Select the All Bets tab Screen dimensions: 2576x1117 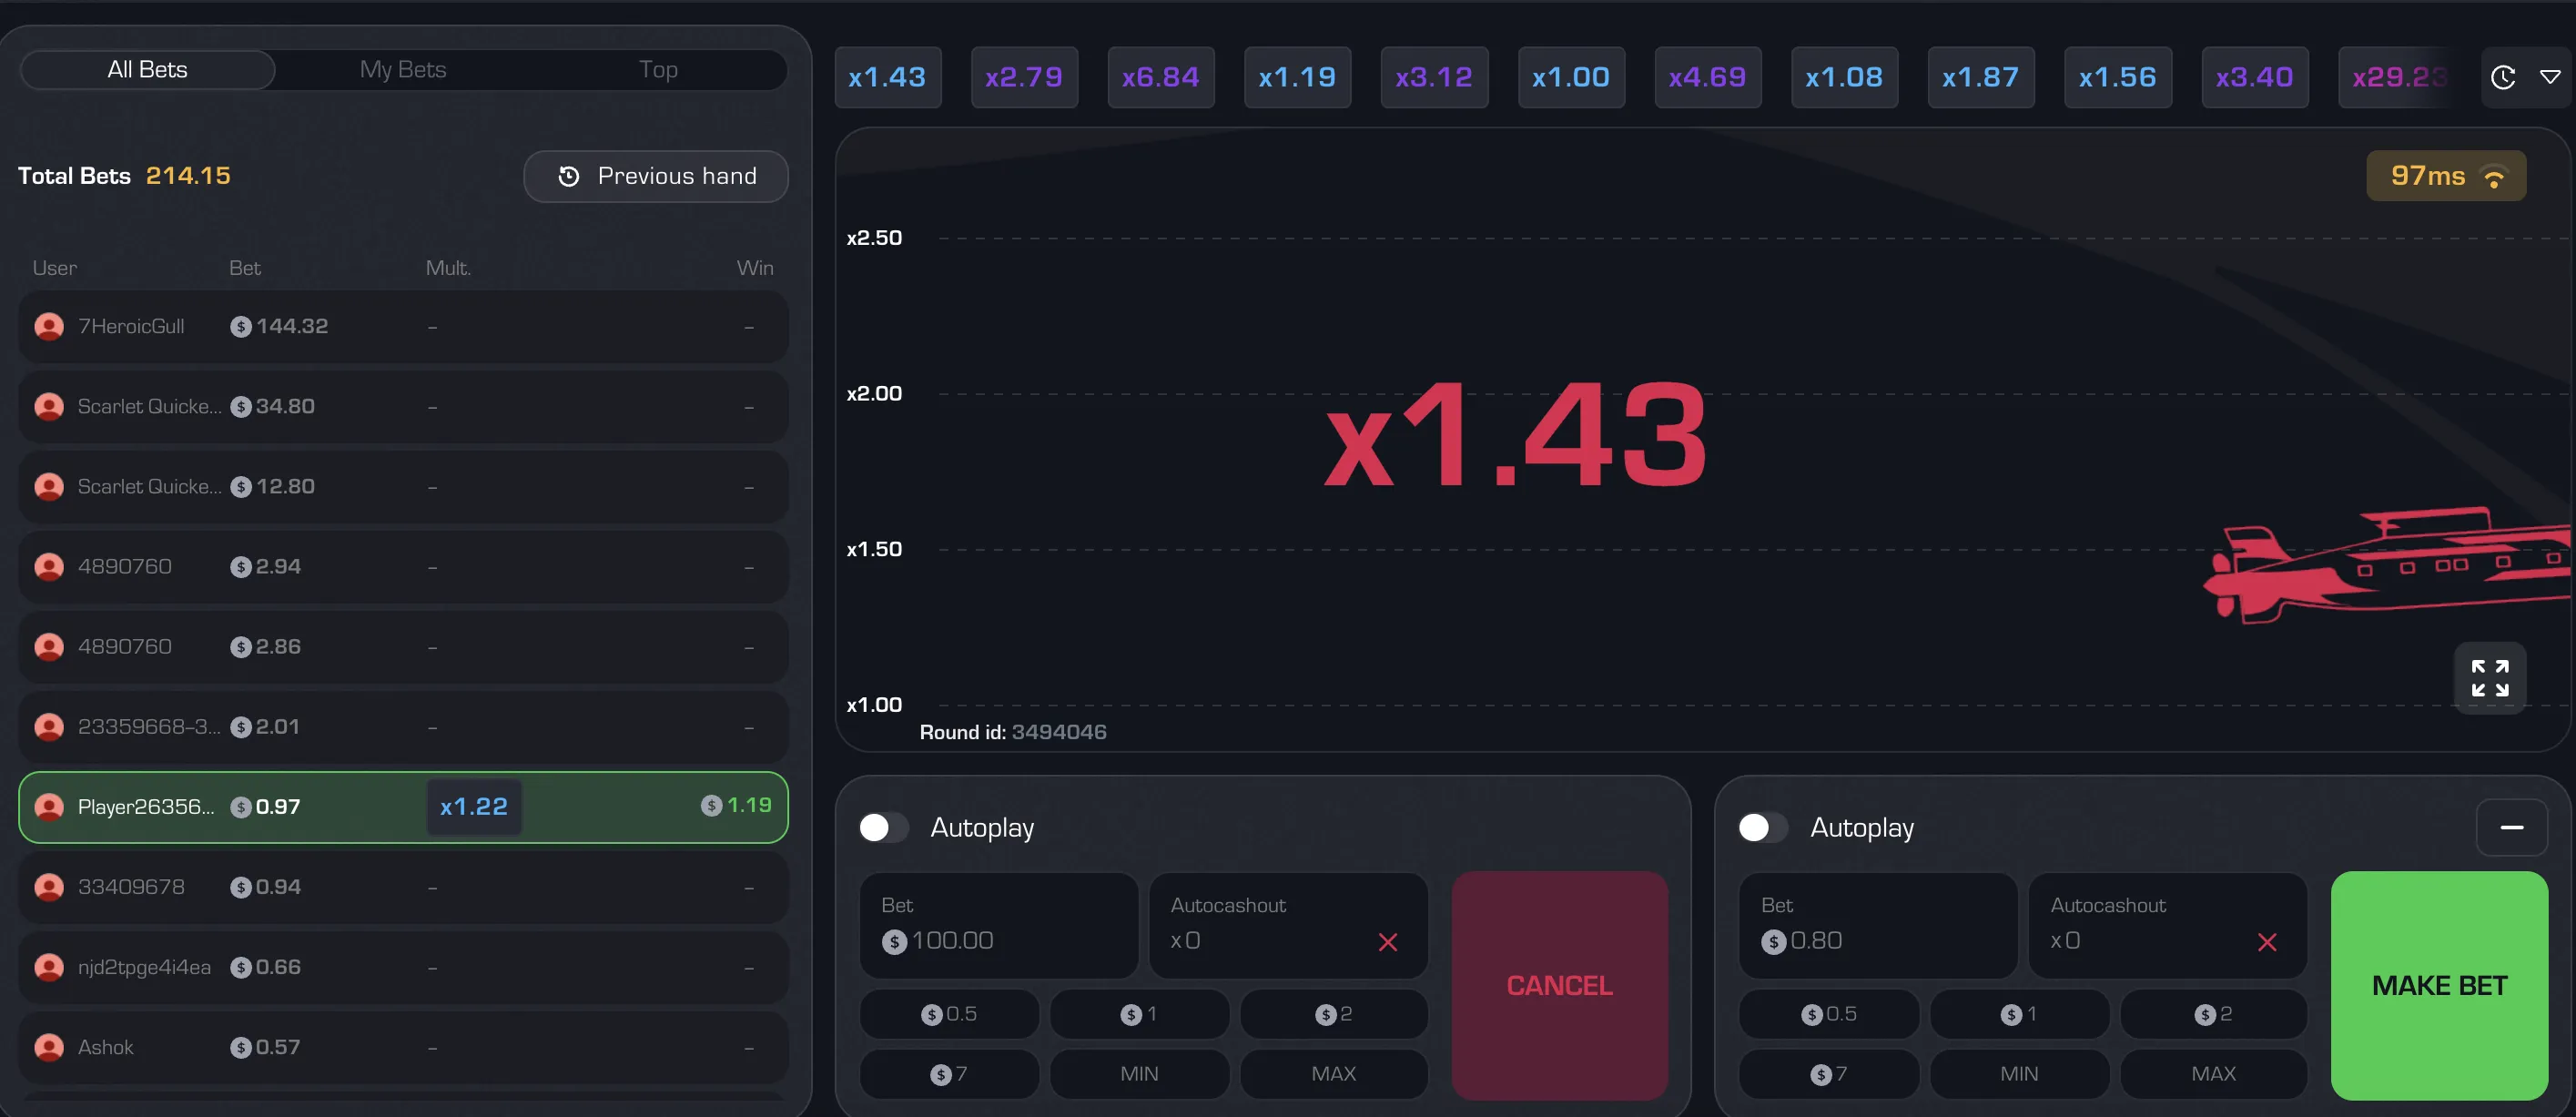click(148, 70)
